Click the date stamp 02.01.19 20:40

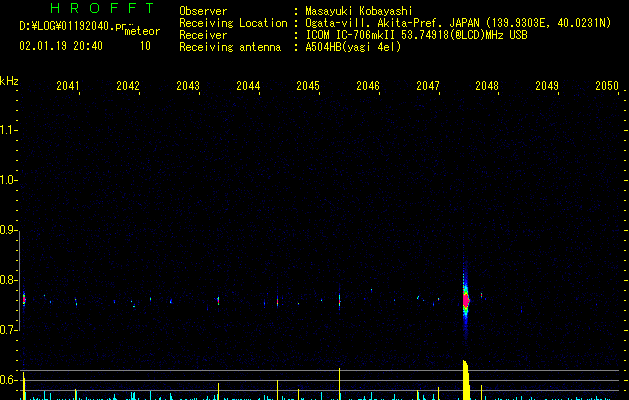[x=61, y=46]
